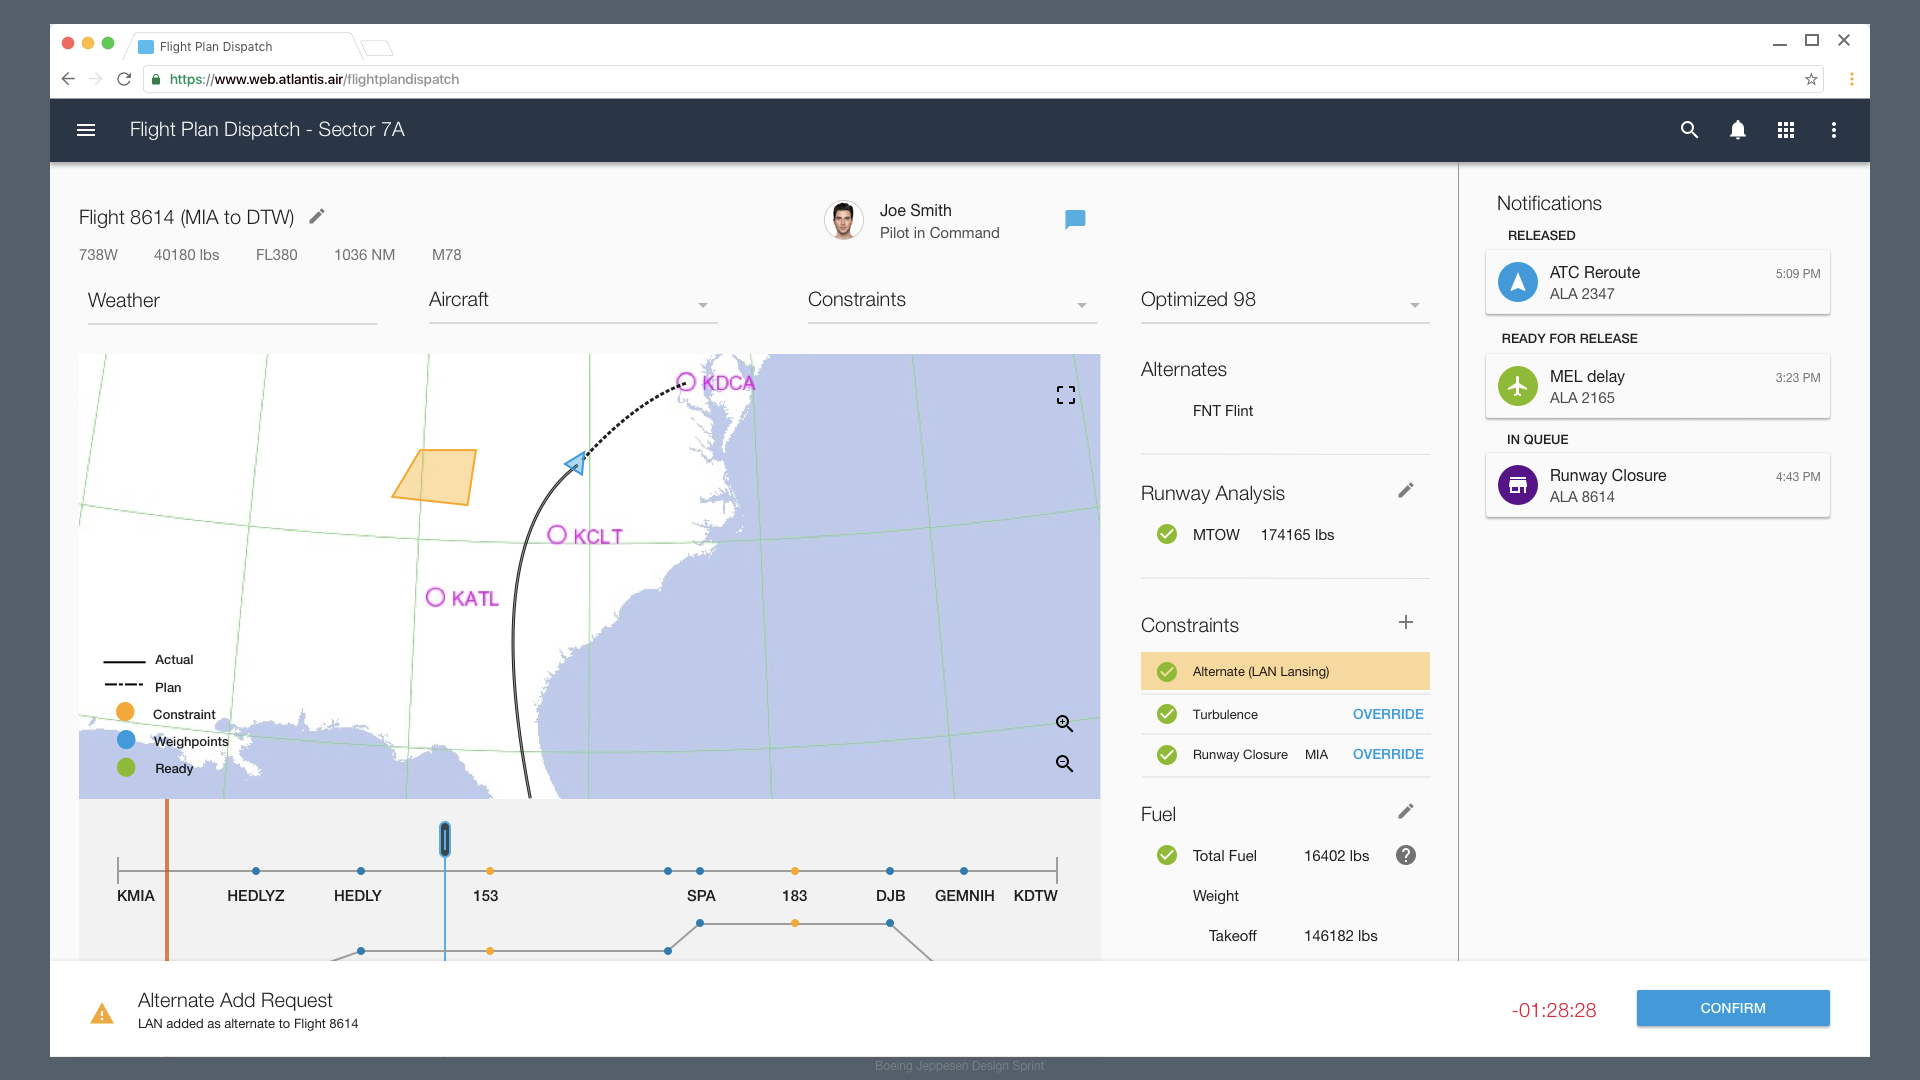
Task: Override the Runway Closure MIA constraint
Action: click(x=1388, y=754)
